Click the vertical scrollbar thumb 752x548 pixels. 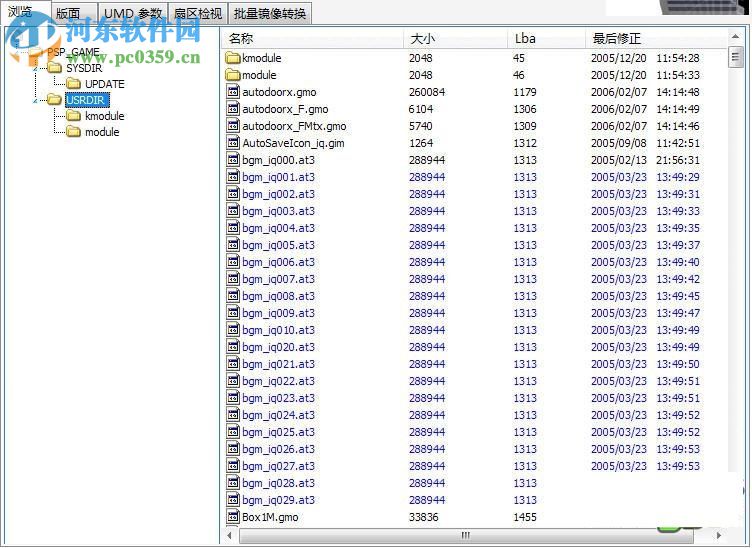tap(735, 57)
